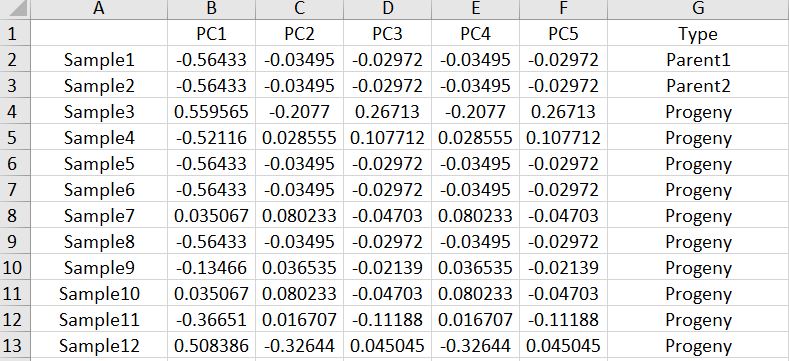Click the Type header cell
The image size is (789, 361).
(x=698, y=34)
